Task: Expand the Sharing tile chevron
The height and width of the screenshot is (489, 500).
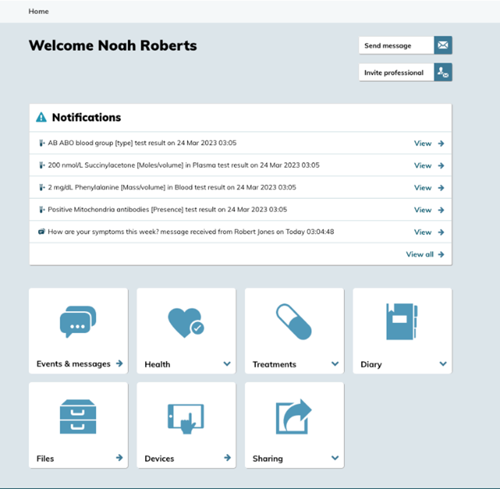Action: tap(335, 458)
